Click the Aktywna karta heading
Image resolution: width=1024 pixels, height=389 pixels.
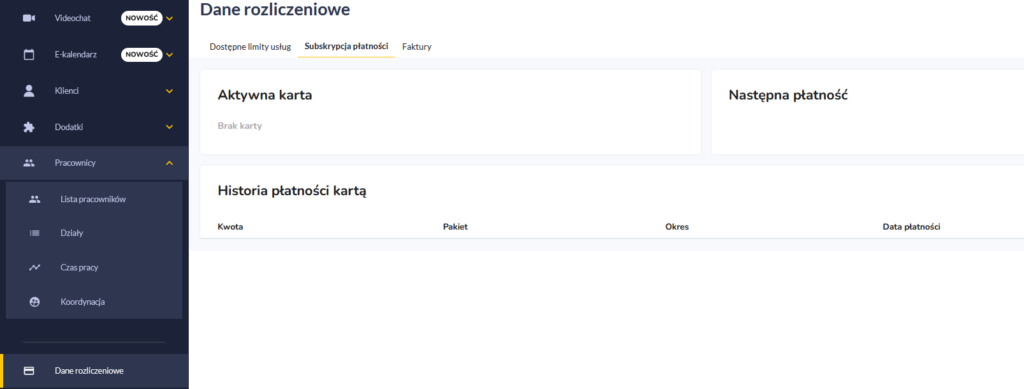[x=264, y=95]
